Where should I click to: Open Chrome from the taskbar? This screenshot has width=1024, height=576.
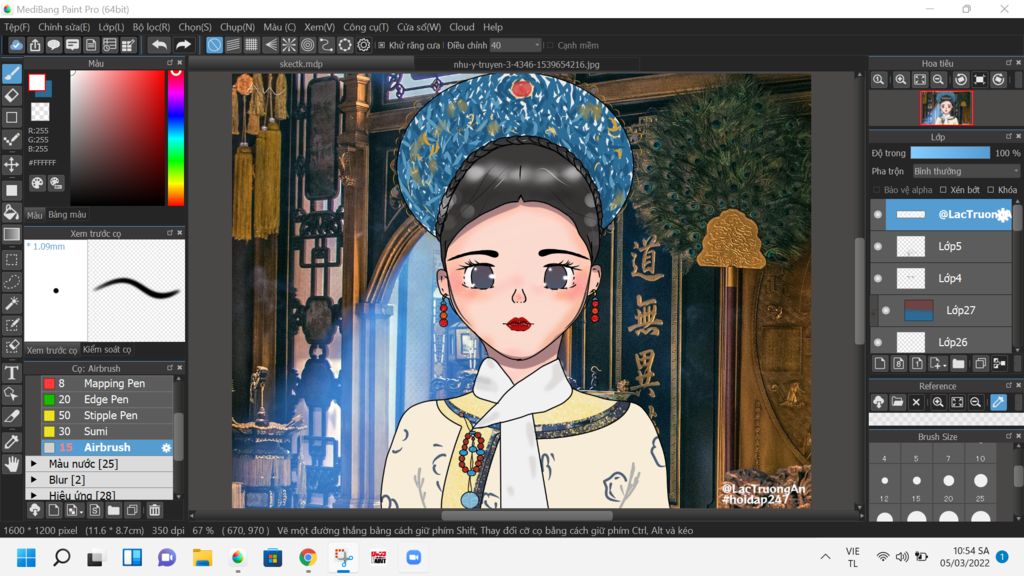coord(308,557)
